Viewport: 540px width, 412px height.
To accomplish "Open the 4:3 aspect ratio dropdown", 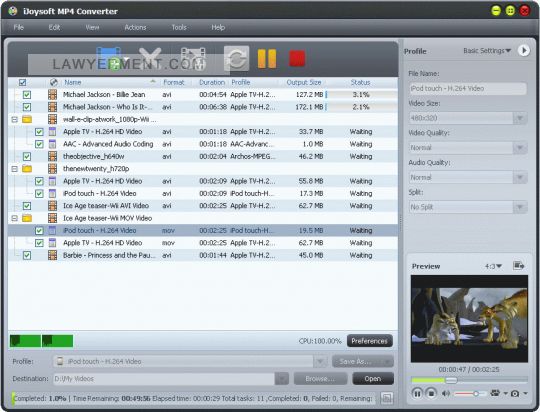I will click(493, 266).
